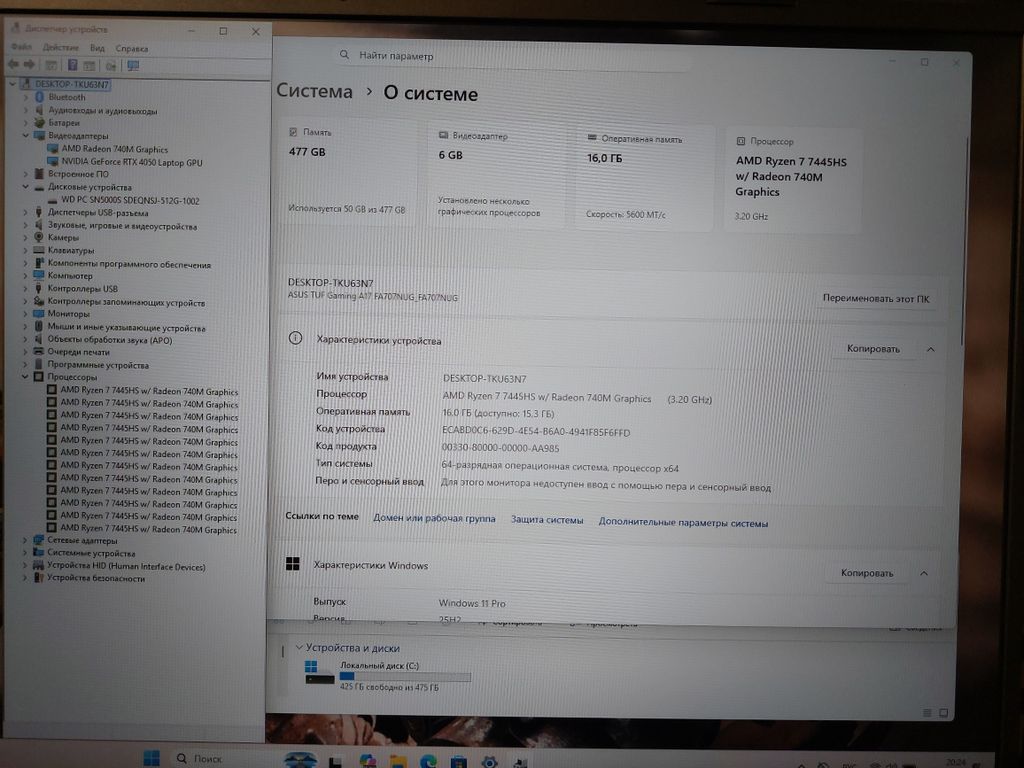Click the Камеры camera icon
This screenshot has width=1024, height=768.
click(x=39, y=237)
